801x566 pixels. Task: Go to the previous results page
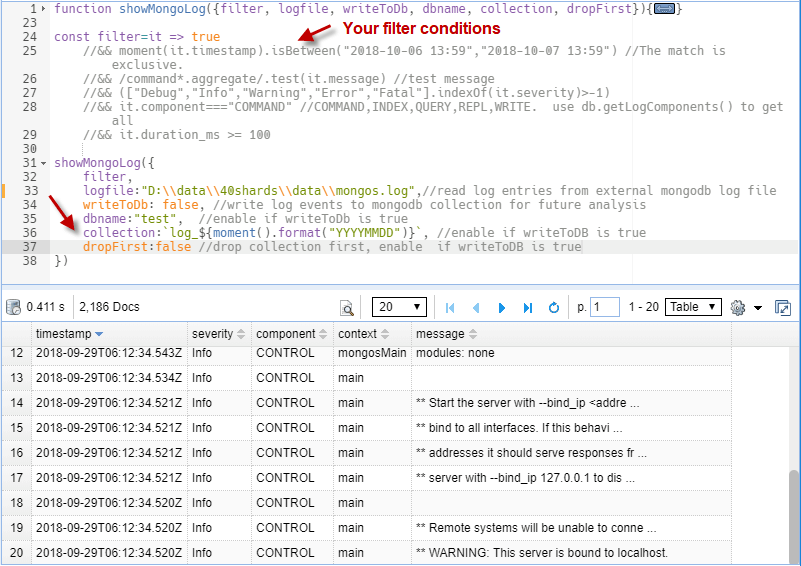click(x=476, y=308)
